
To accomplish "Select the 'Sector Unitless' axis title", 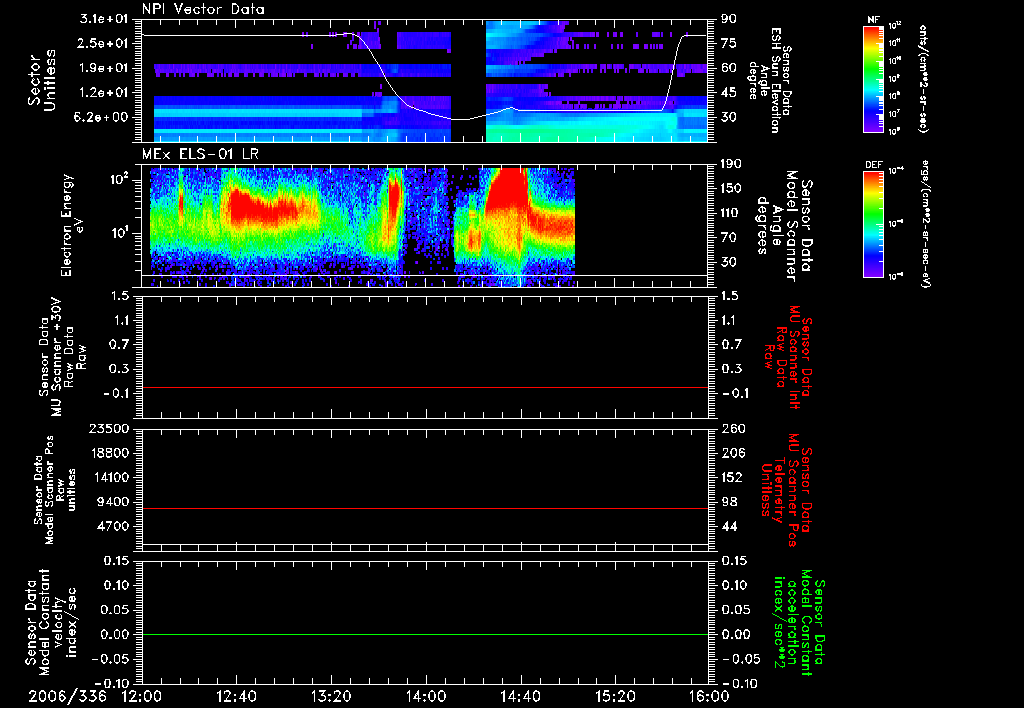I will 42,80.
